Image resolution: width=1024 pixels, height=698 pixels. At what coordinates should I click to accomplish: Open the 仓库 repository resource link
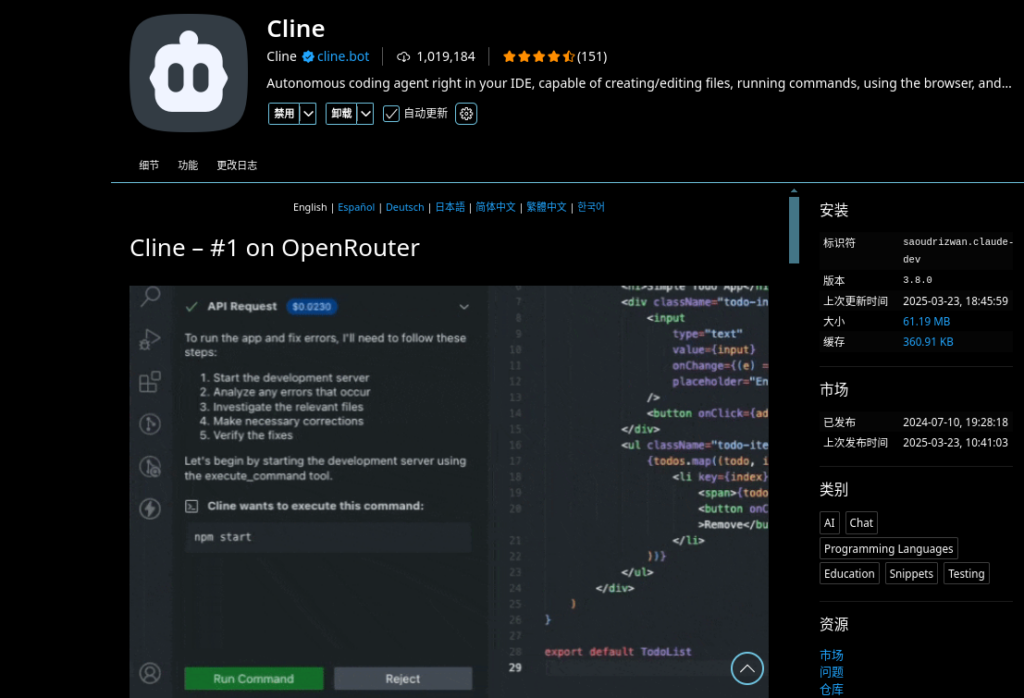point(831,690)
